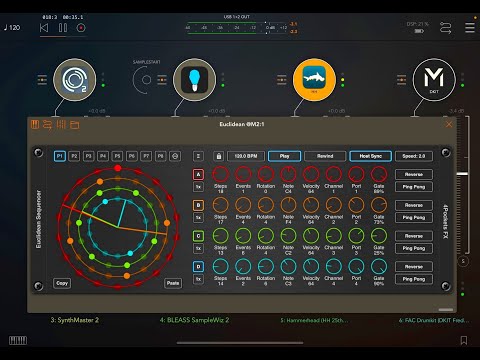Open presets folder icon in Euclidean toolbar
The width and height of the screenshot is (480, 360).
click(75, 125)
